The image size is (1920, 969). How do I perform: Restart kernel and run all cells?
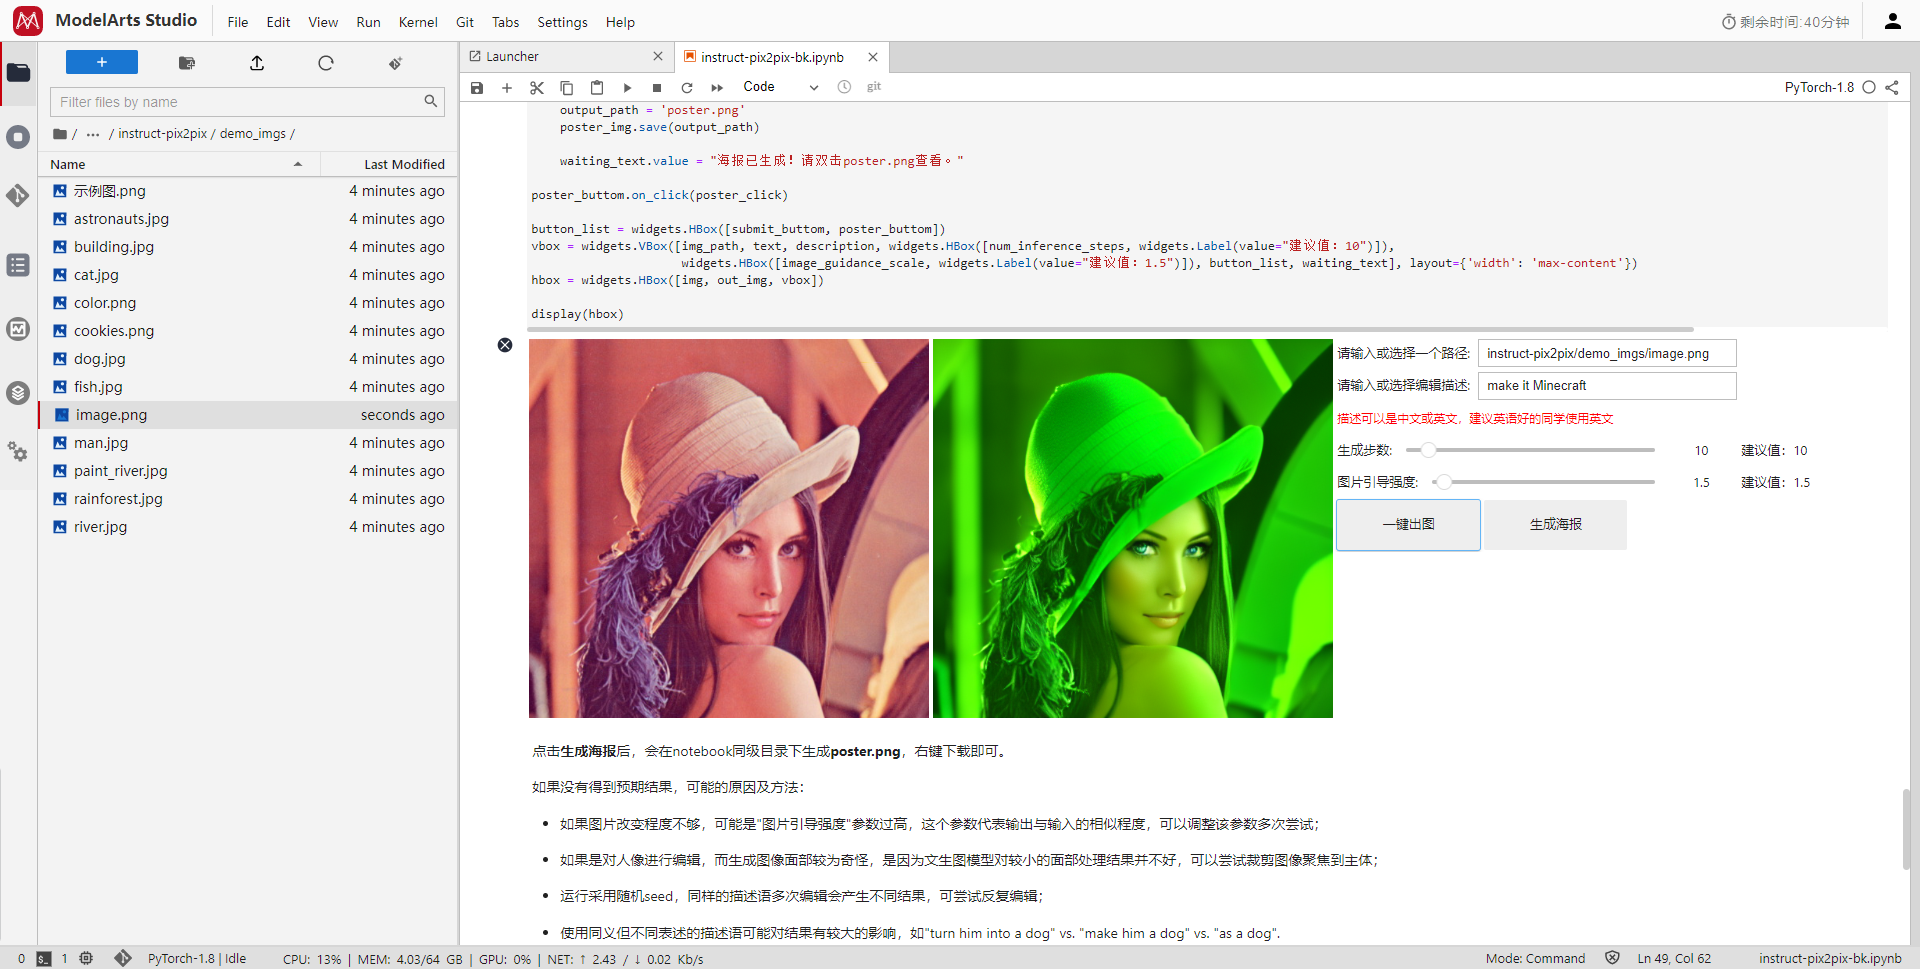(x=717, y=88)
